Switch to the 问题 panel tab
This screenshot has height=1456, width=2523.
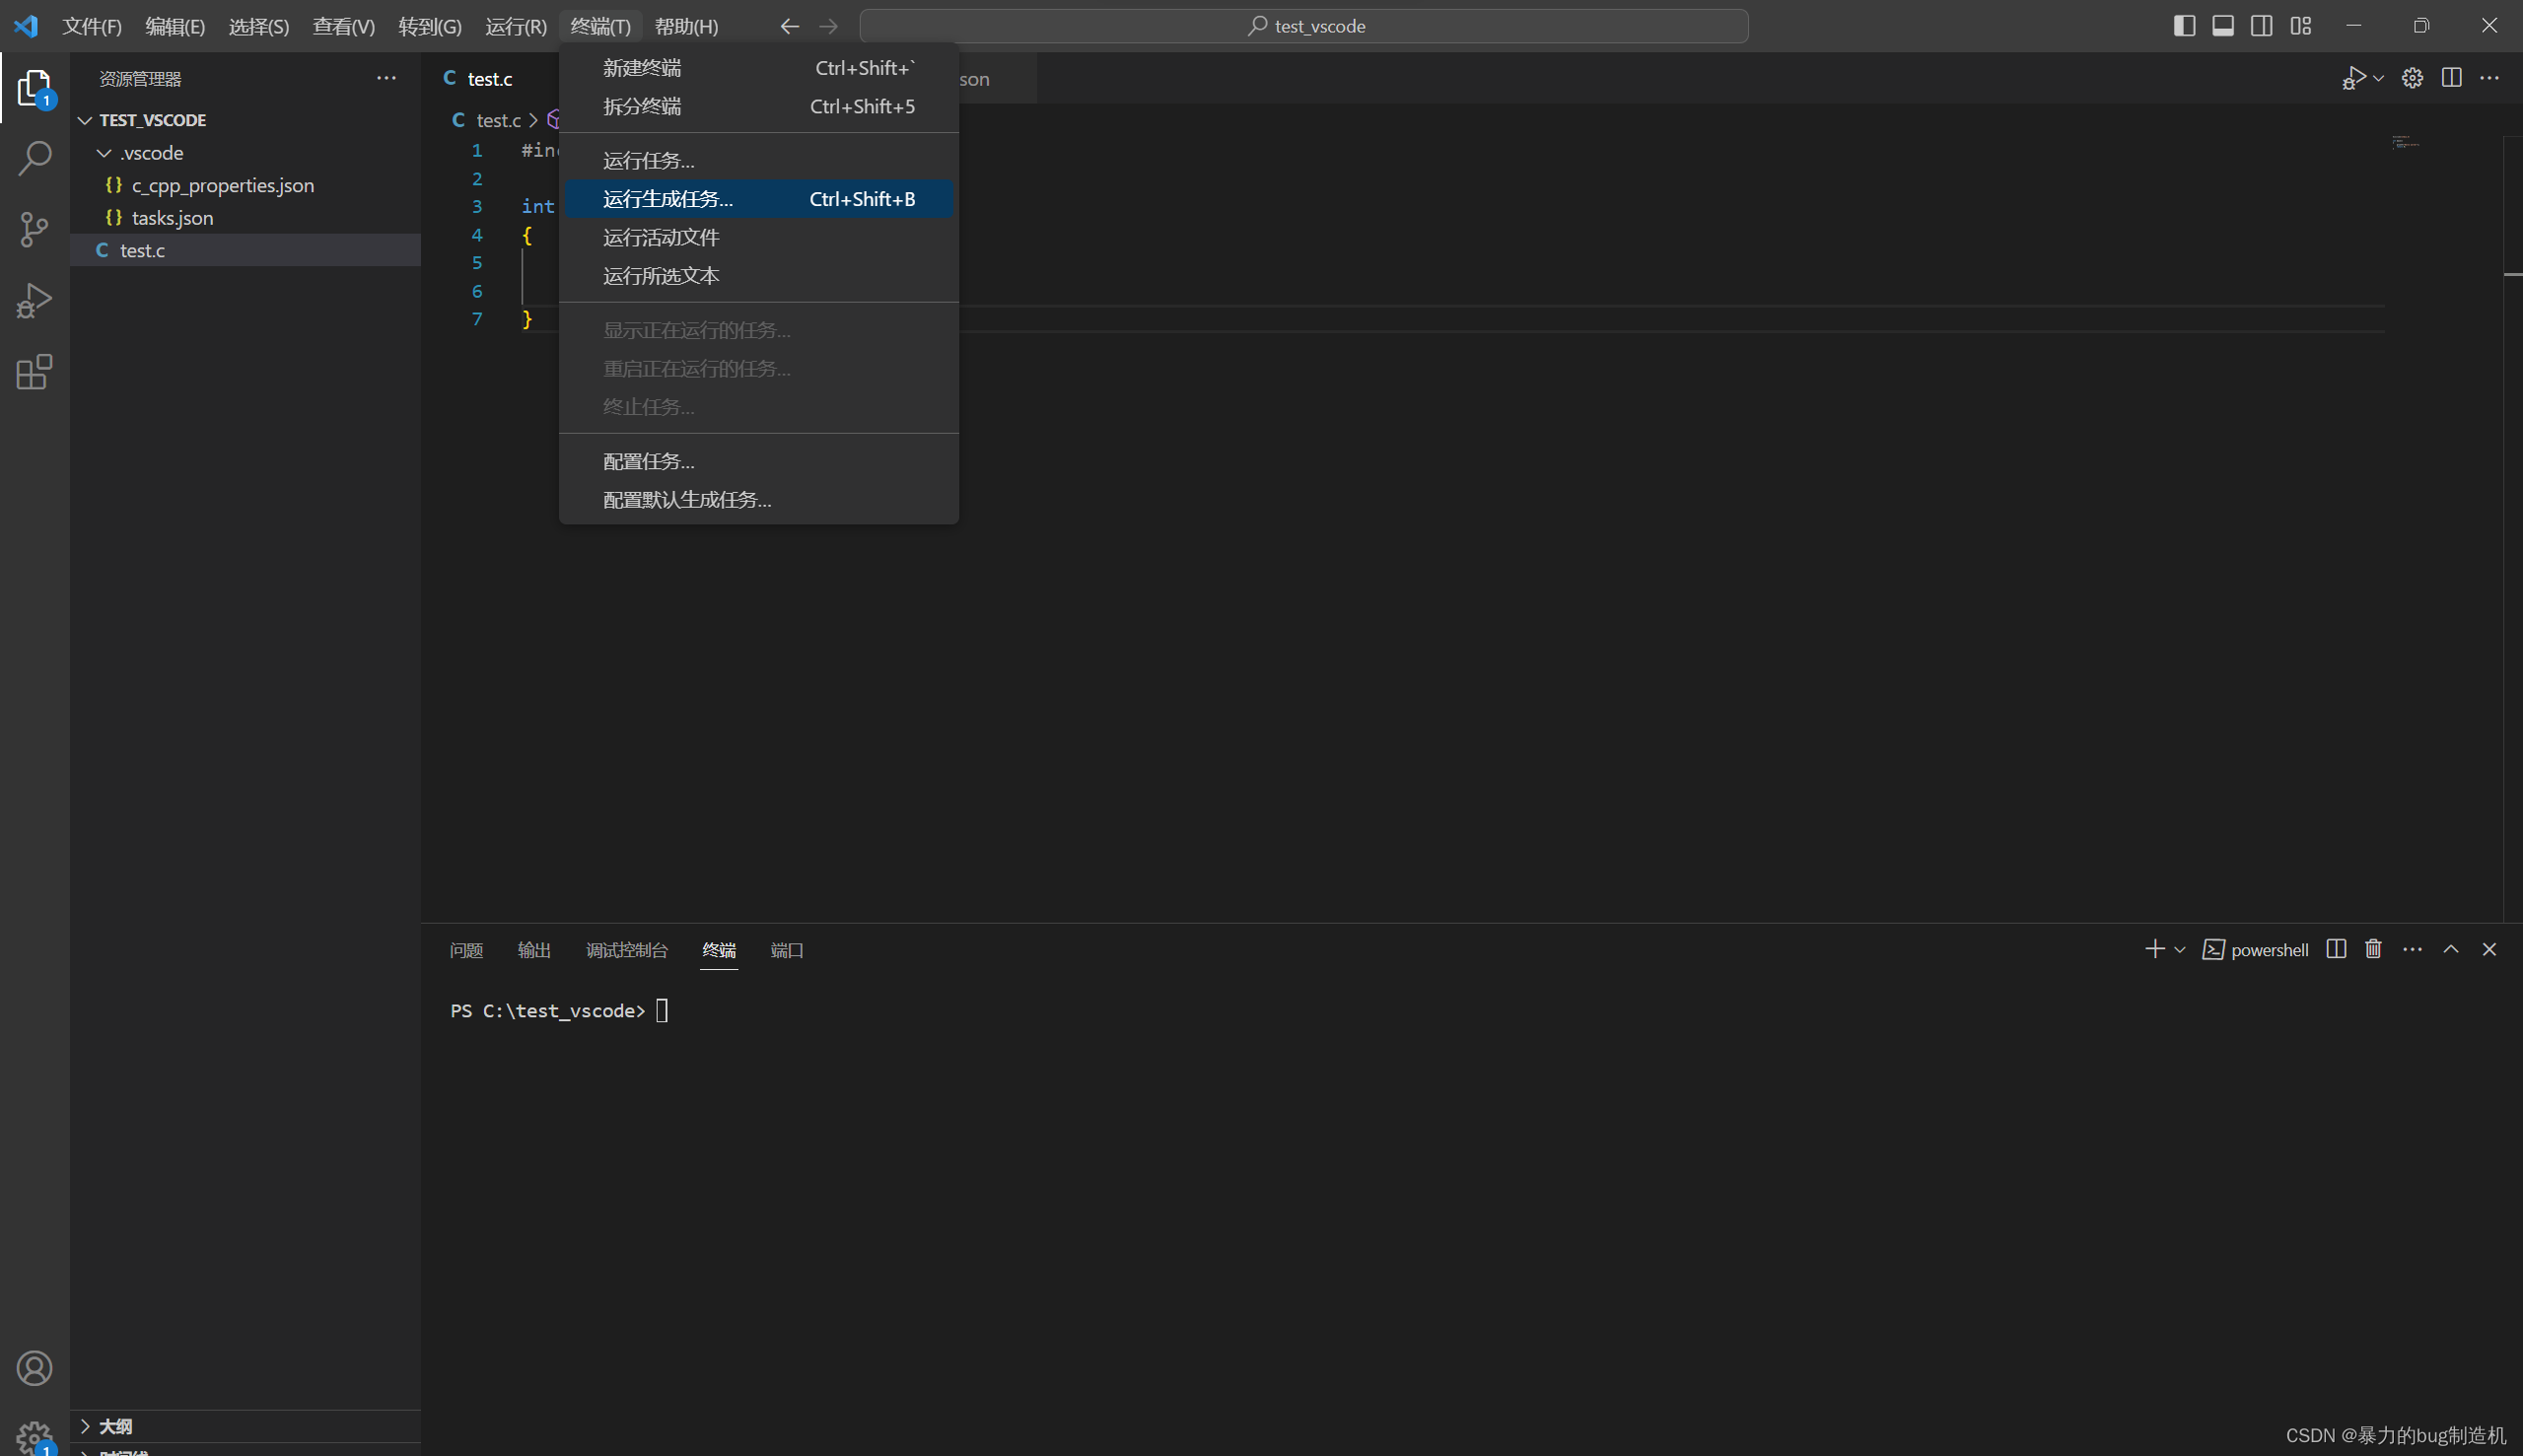[466, 950]
